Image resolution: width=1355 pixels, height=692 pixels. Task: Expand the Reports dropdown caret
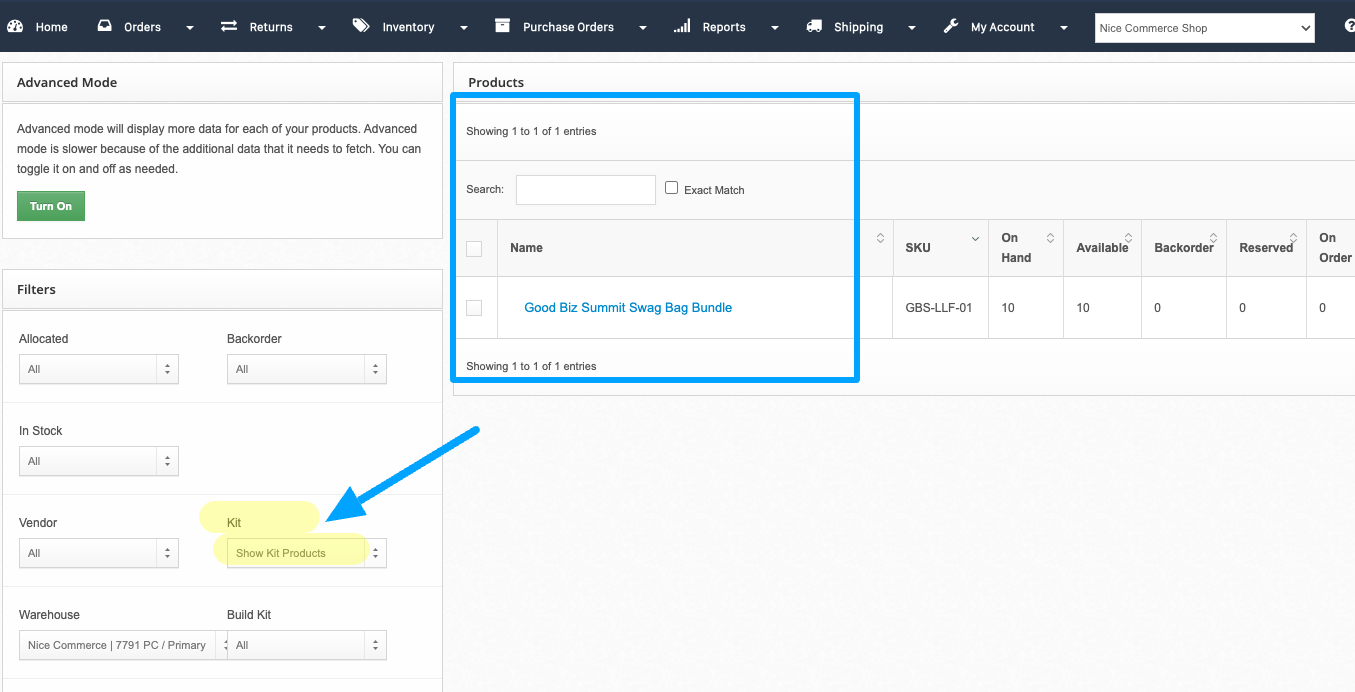tap(775, 28)
